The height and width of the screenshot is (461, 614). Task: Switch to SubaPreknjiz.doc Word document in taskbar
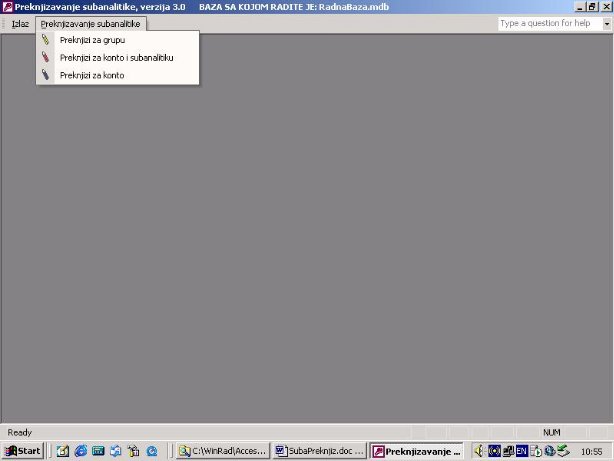pos(319,451)
